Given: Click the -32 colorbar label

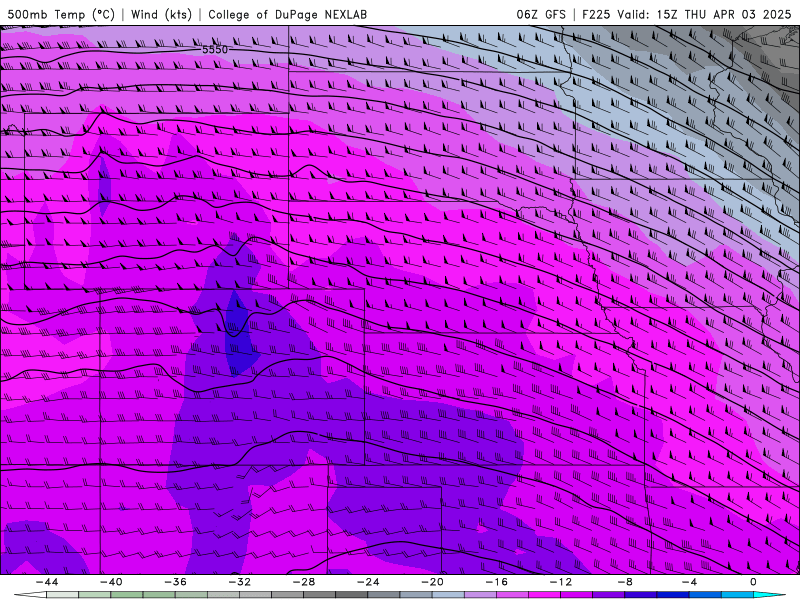Looking at the screenshot, I should 239,582.
